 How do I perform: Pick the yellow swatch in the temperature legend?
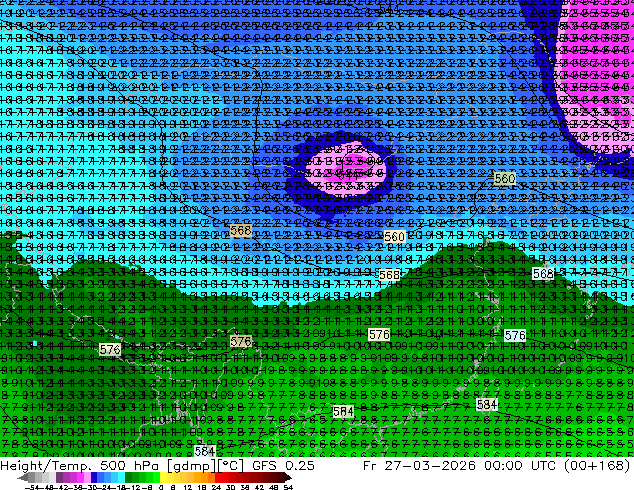pos(163,477)
